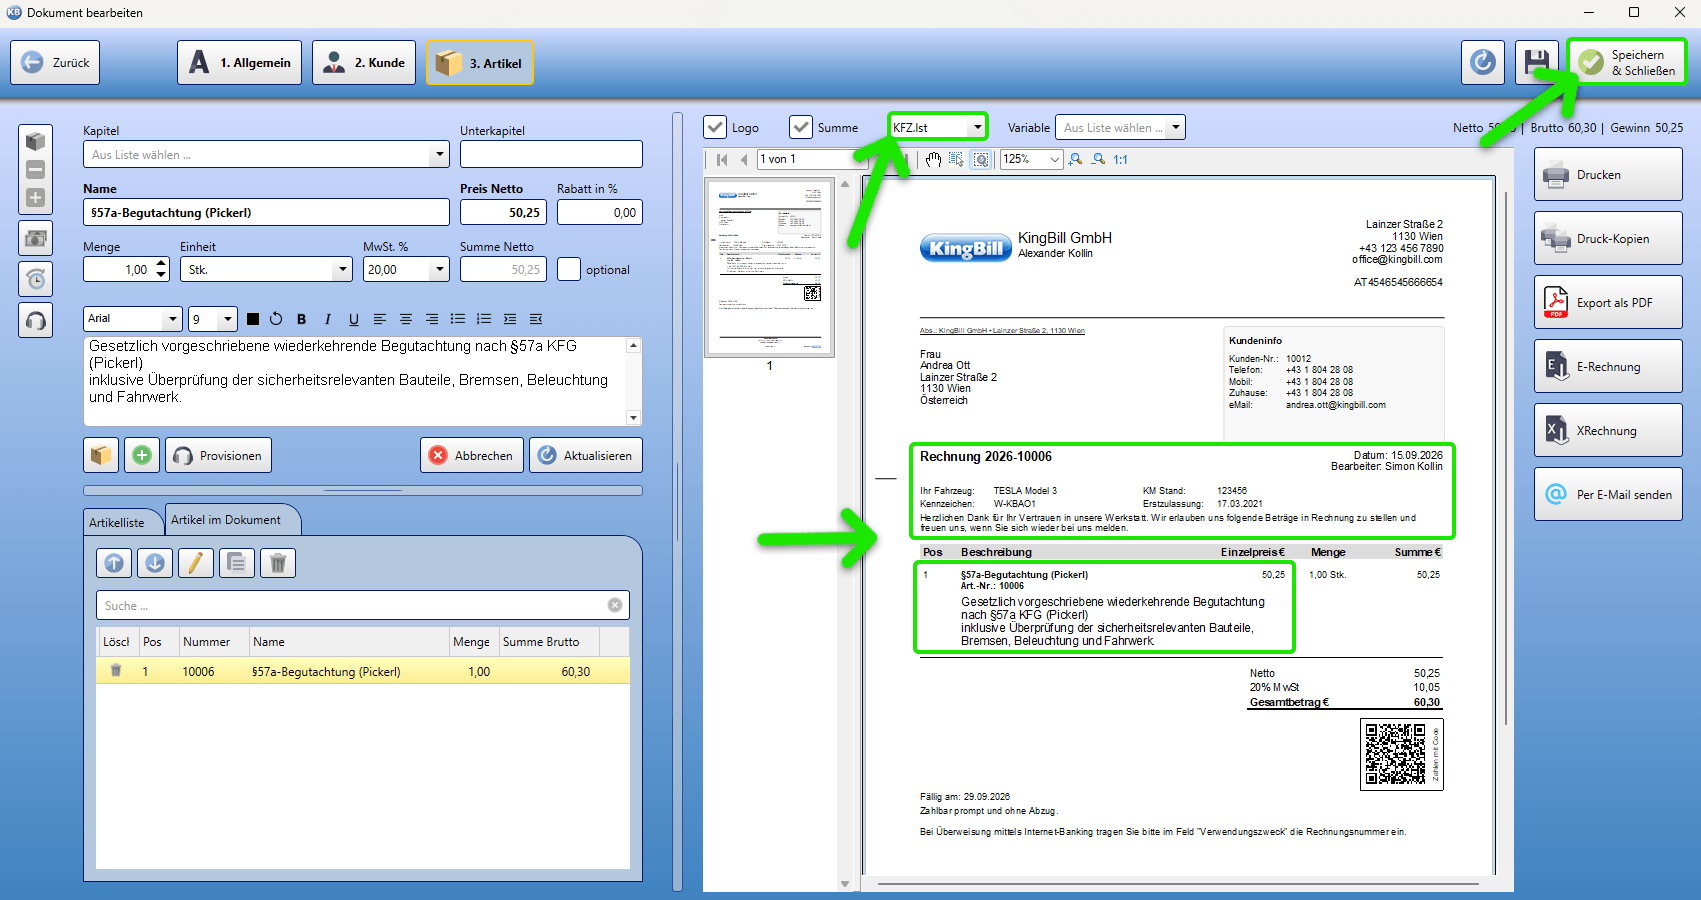This screenshot has height=900, width=1701.
Task: Align description text right
Action: (432, 319)
